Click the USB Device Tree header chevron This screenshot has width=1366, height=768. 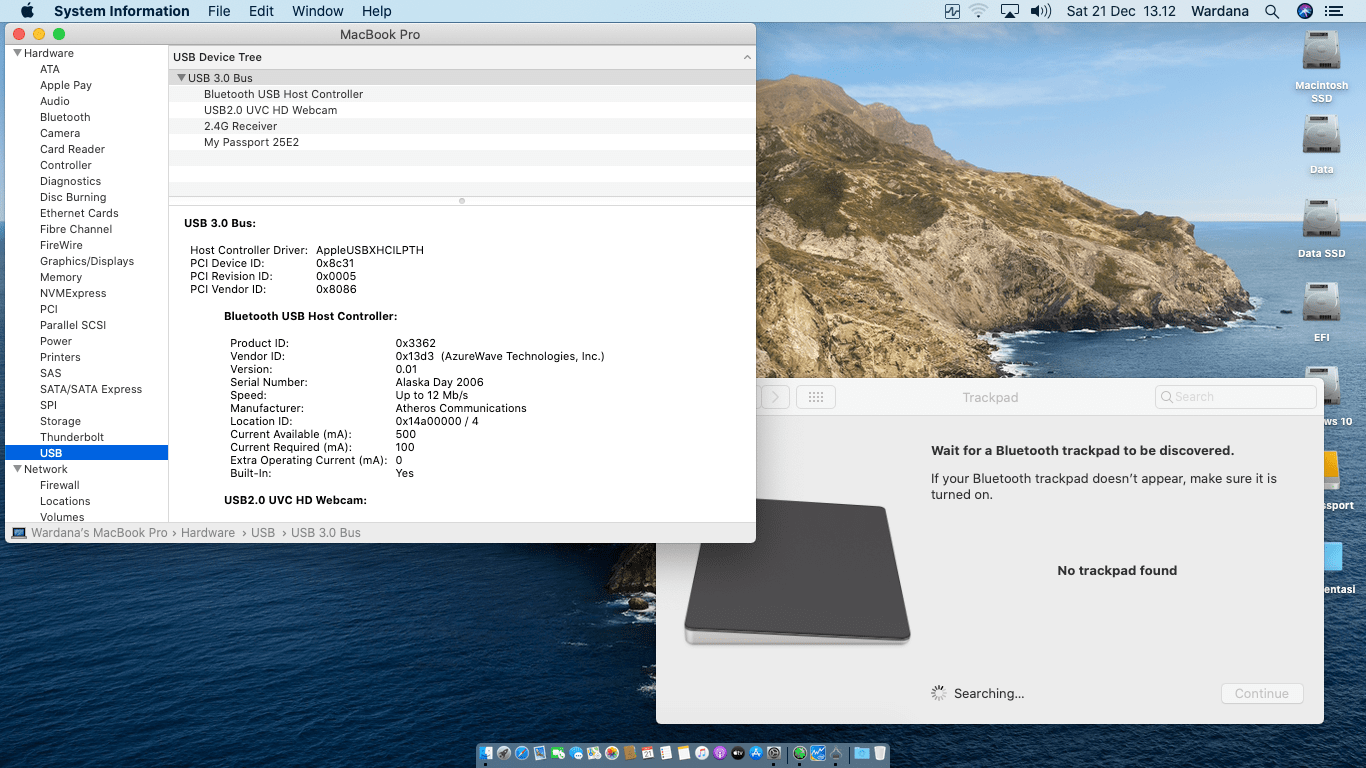(747, 57)
